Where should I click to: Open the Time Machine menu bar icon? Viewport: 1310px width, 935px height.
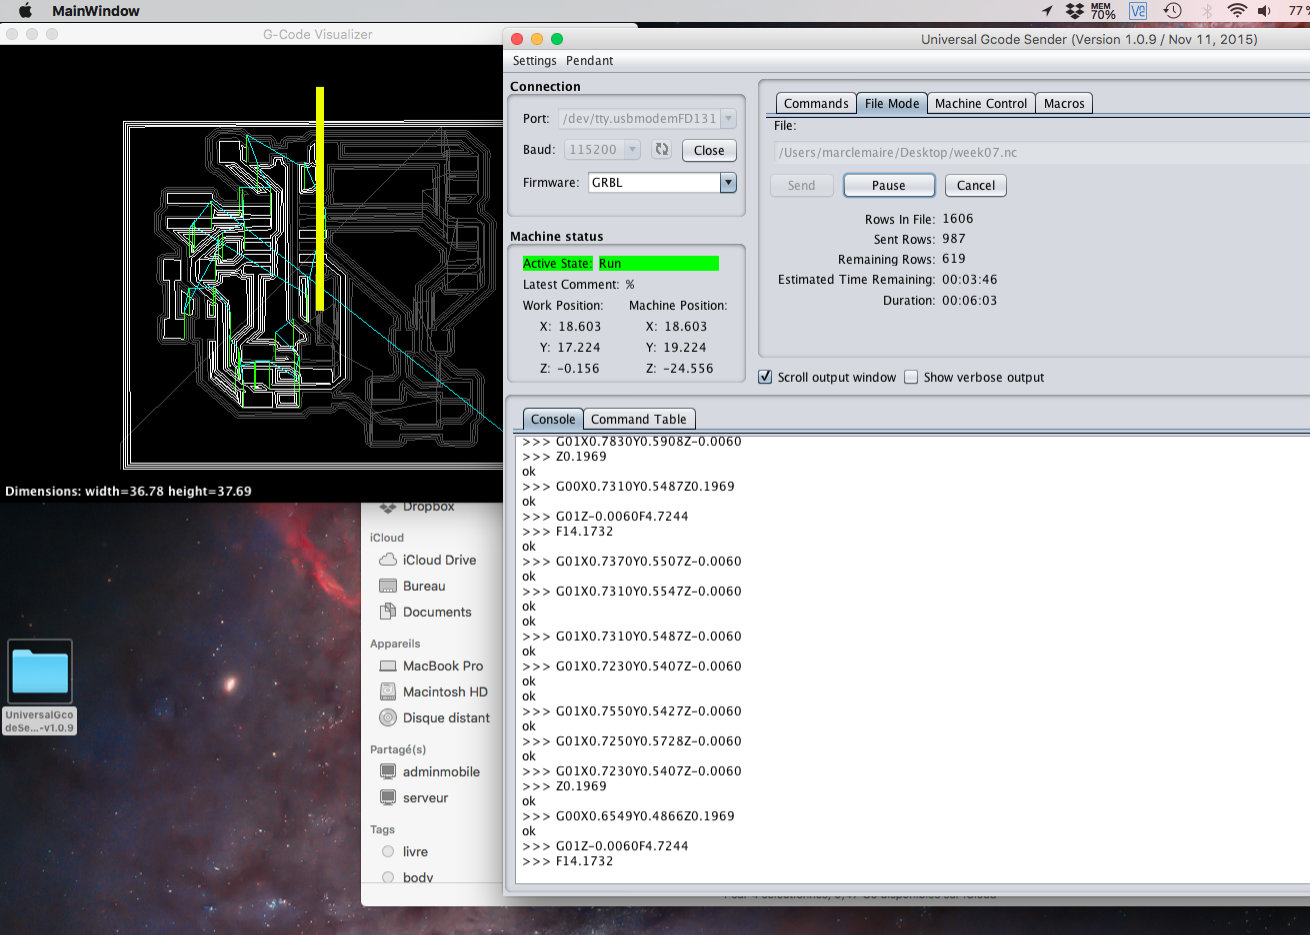[1172, 11]
